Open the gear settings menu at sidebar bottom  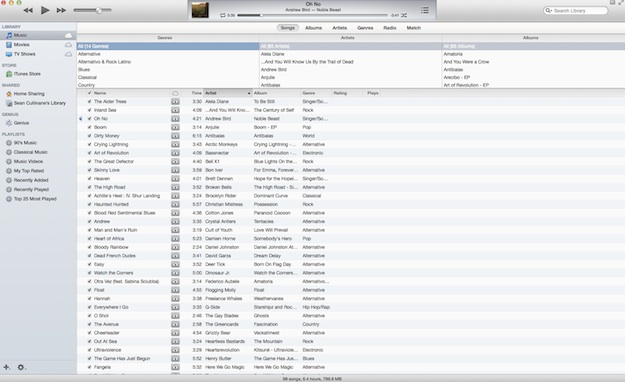(21, 367)
